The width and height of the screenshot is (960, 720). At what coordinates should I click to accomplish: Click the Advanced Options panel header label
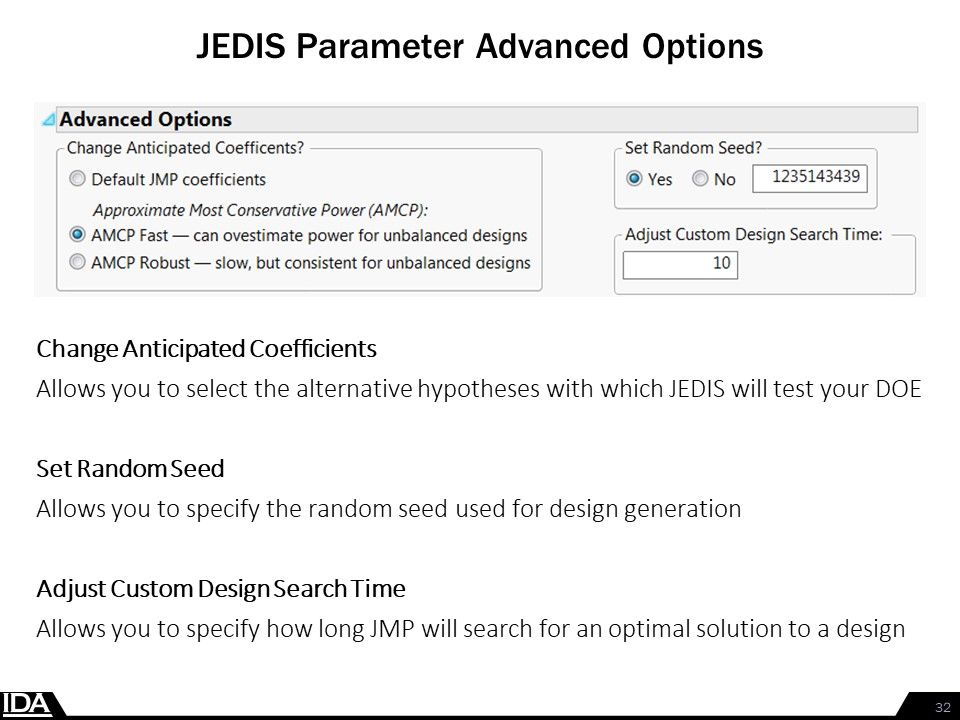point(146,119)
